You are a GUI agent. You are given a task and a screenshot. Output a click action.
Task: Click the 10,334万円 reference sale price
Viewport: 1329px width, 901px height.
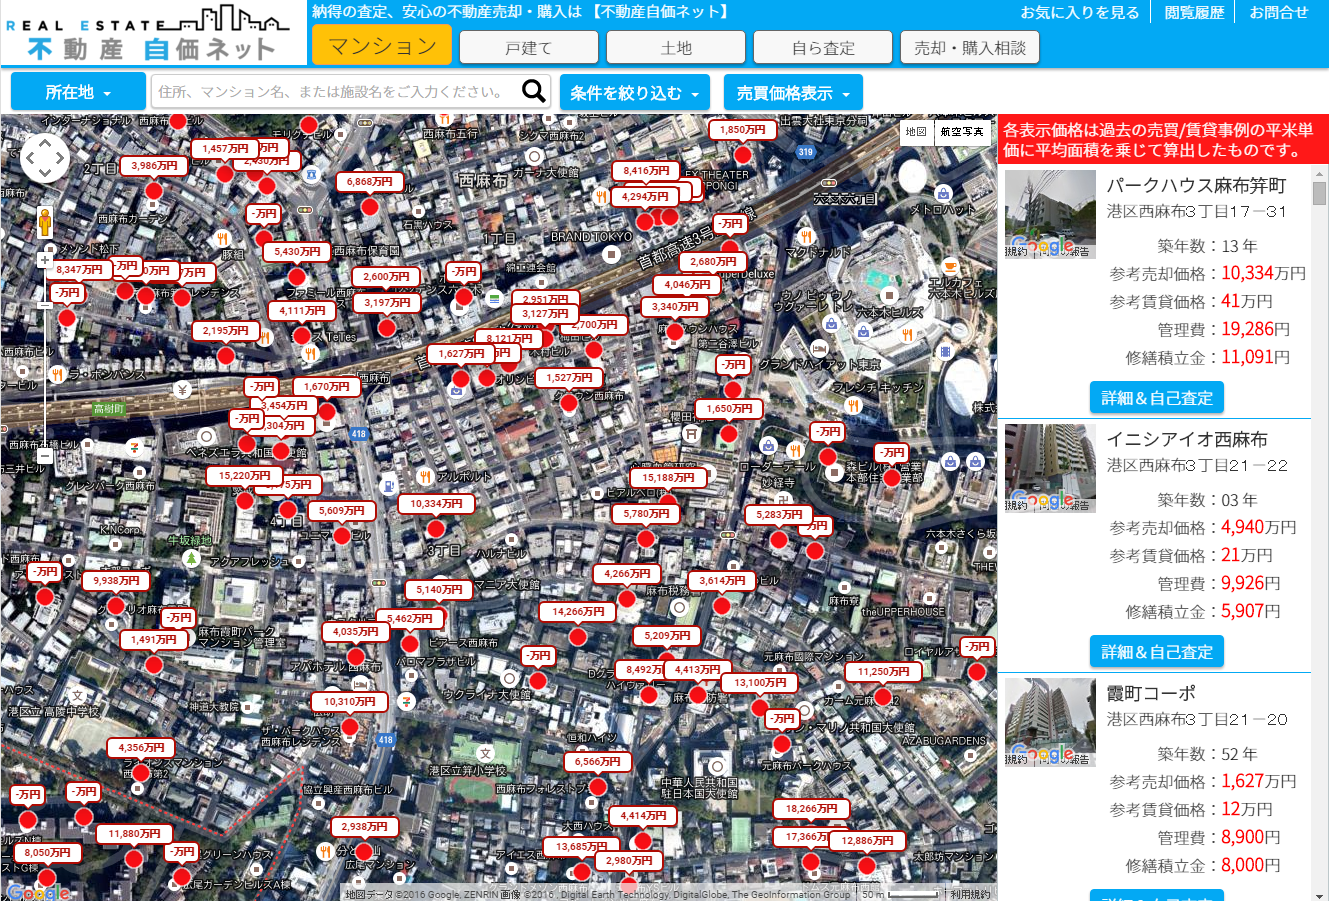[x=1263, y=273]
